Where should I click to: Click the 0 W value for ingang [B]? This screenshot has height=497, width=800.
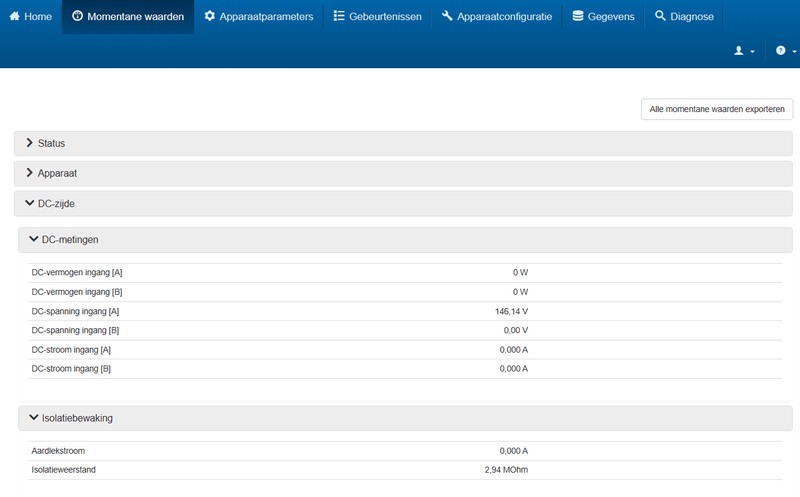click(520, 292)
